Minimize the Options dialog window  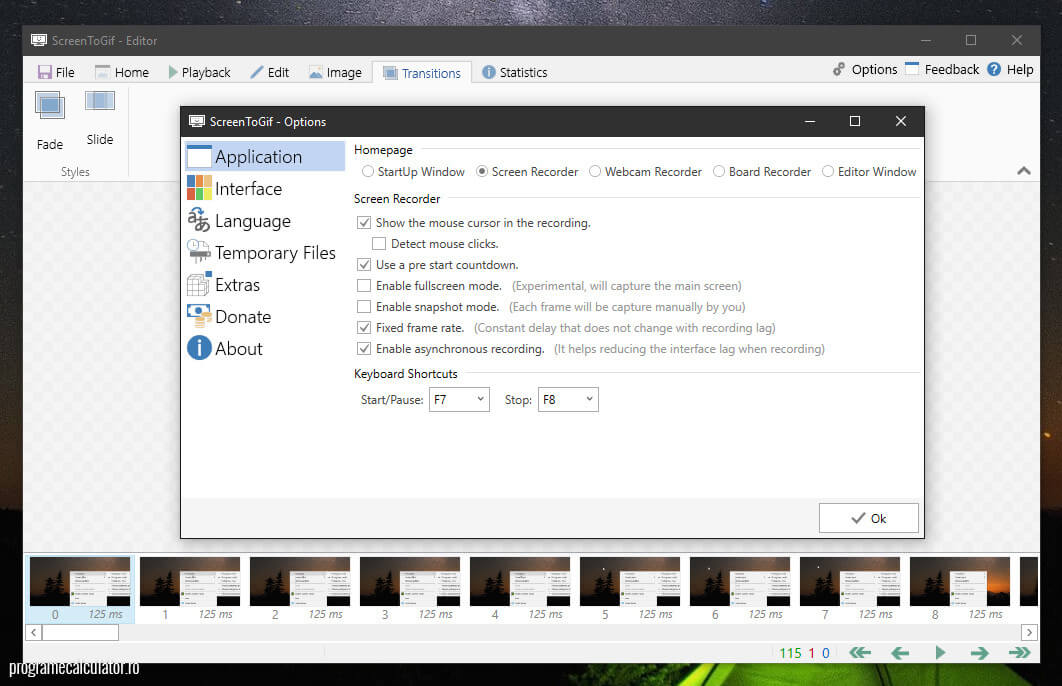click(x=809, y=121)
